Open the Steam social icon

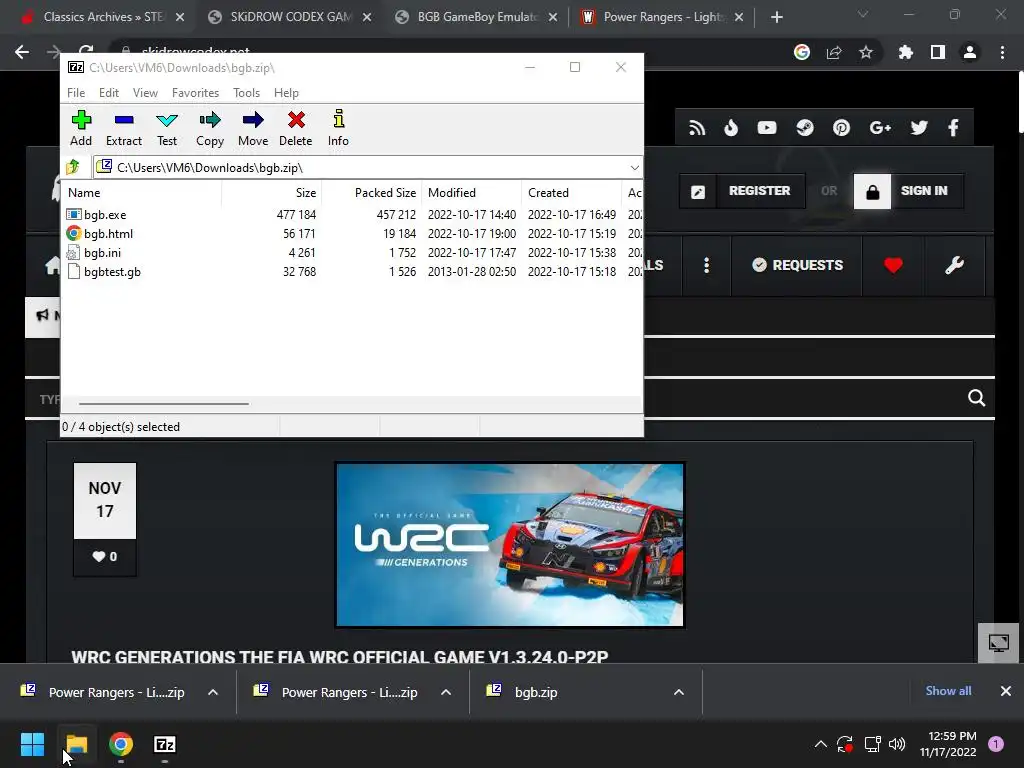click(x=805, y=127)
